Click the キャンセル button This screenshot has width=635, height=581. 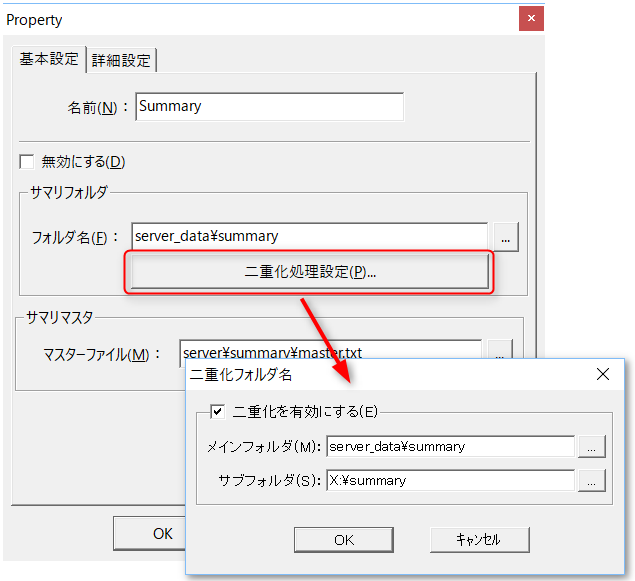[x=478, y=540]
